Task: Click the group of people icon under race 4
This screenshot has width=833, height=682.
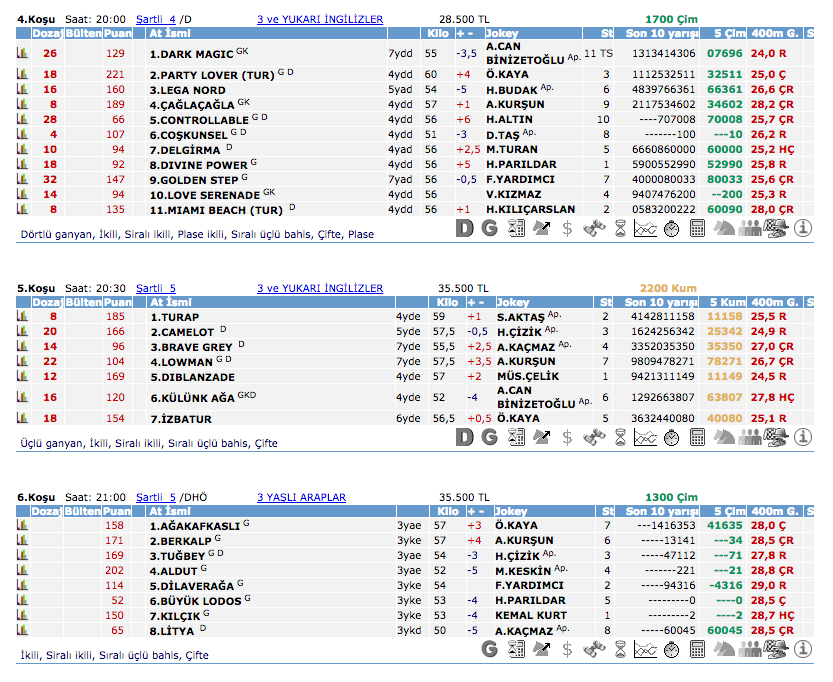Action: (750, 229)
